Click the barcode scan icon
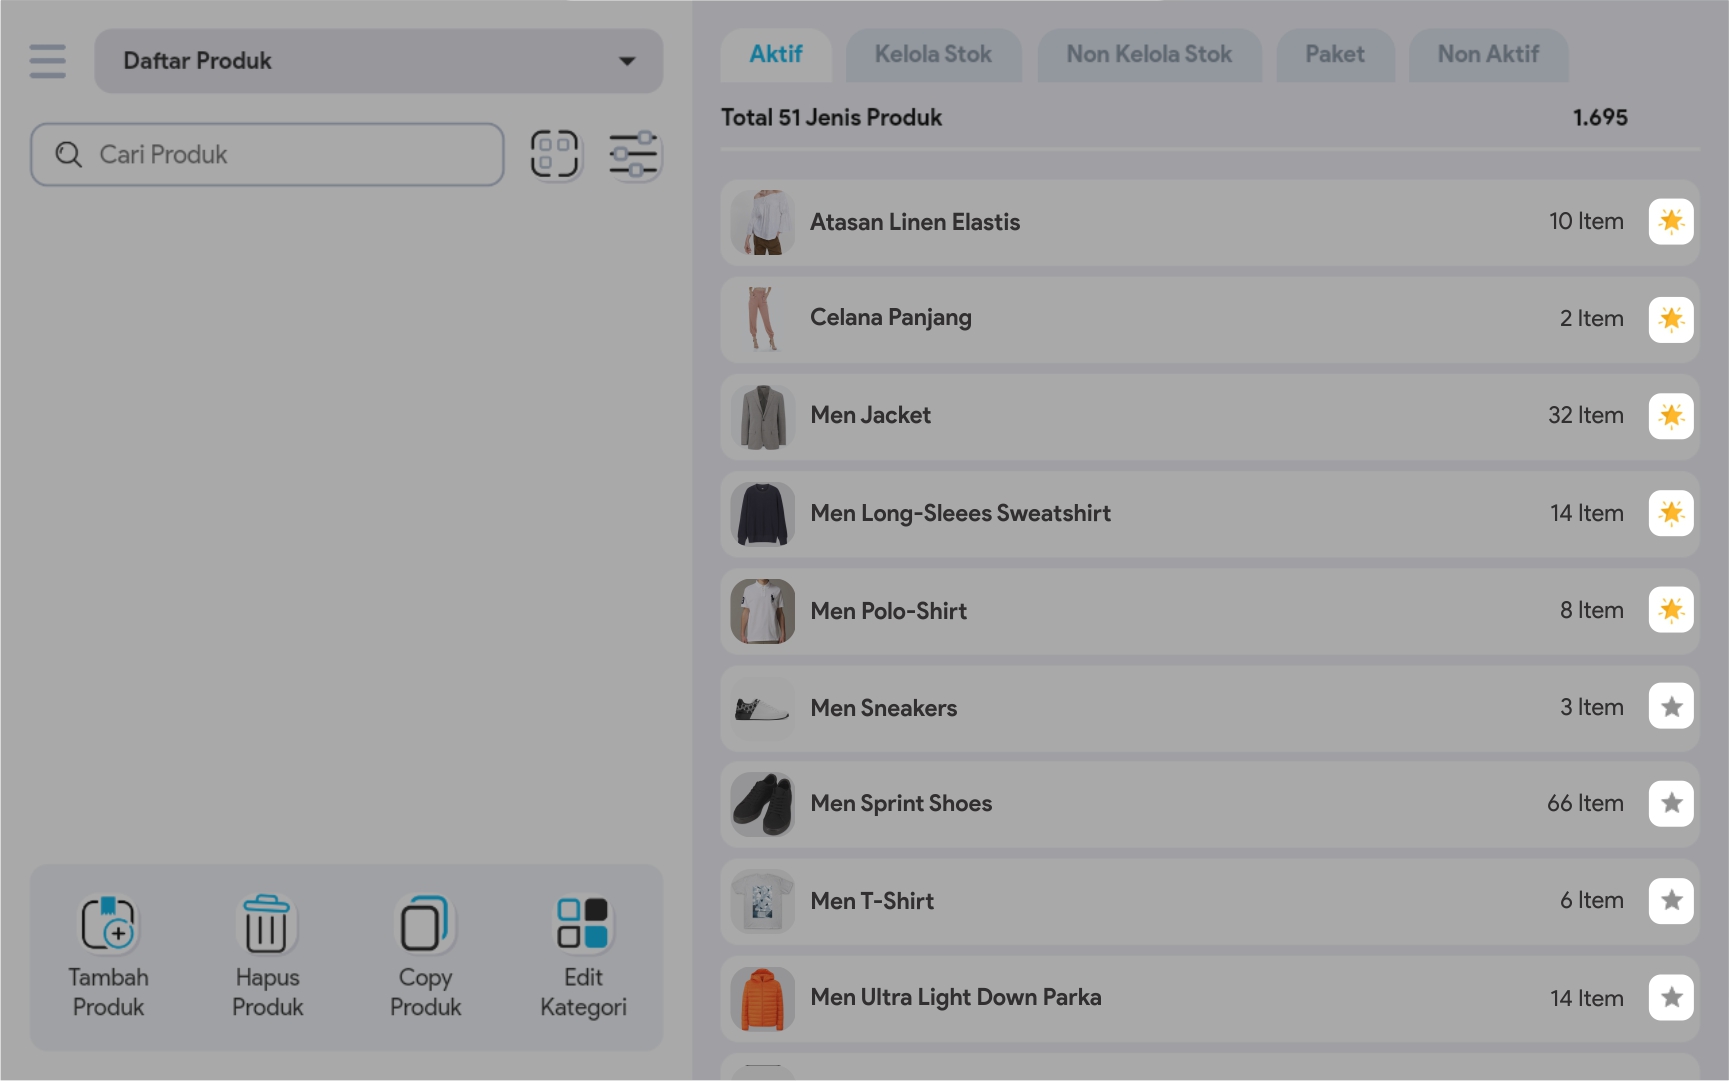The height and width of the screenshot is (1081, 1729). click(554, 155)
